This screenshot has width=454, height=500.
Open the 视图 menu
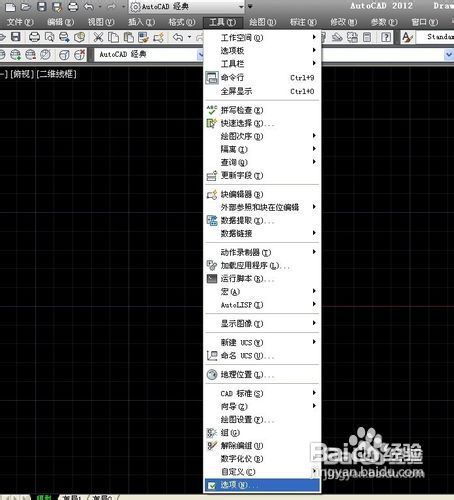(x=101, y=22)
